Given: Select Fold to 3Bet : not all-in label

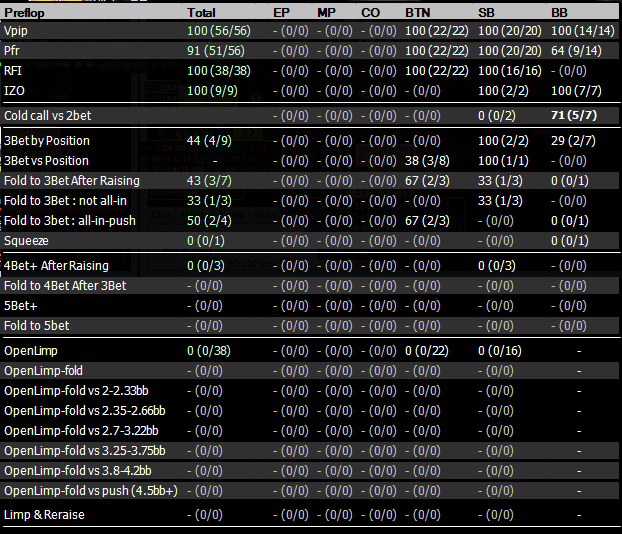Looking at the screenshot, I should tap(65, 201).
